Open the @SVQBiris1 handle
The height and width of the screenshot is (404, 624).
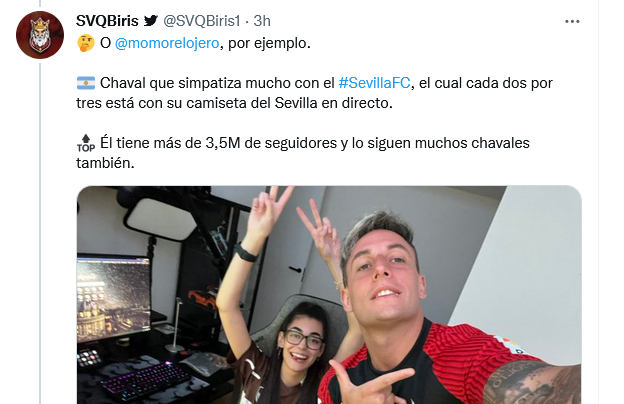pos(202,21)
